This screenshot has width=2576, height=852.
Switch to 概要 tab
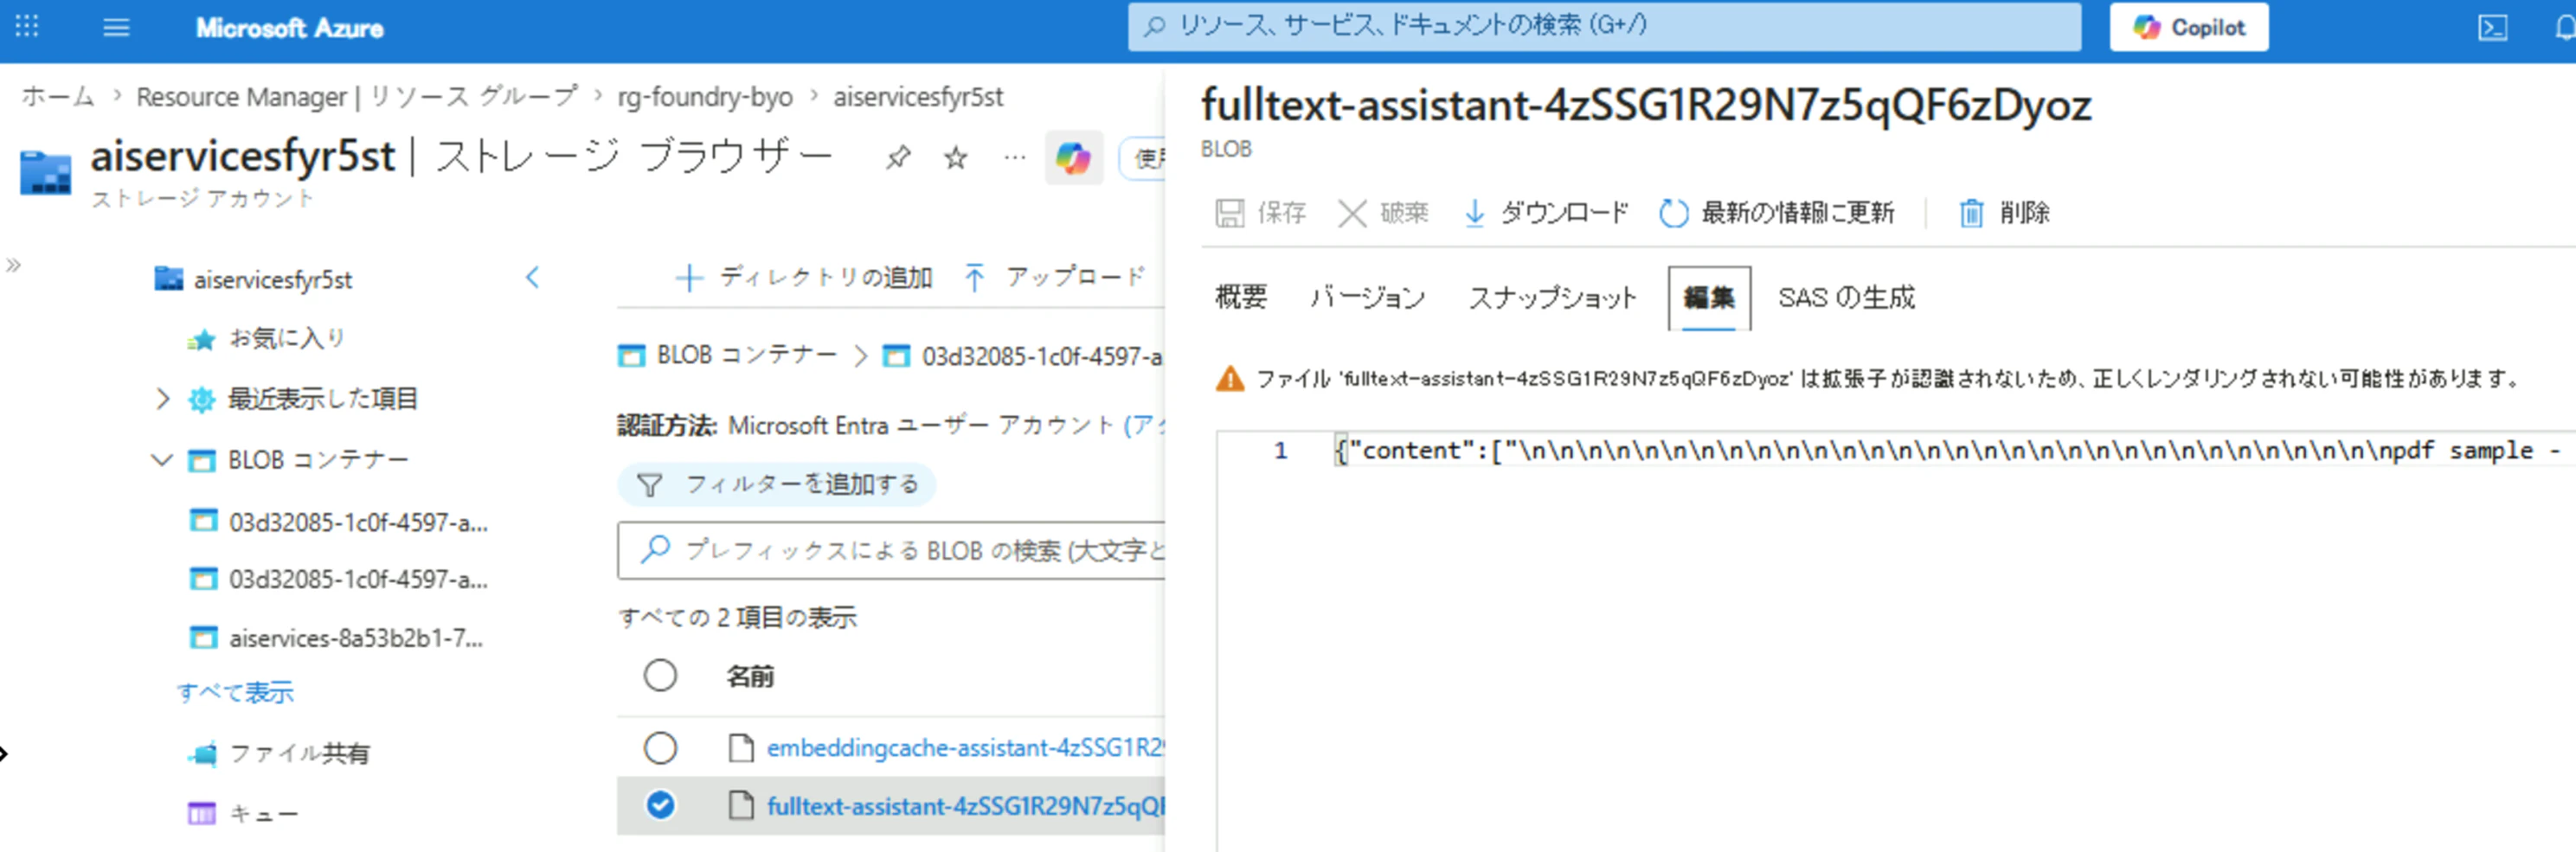pyautogui.click(x=1241, y=297)
